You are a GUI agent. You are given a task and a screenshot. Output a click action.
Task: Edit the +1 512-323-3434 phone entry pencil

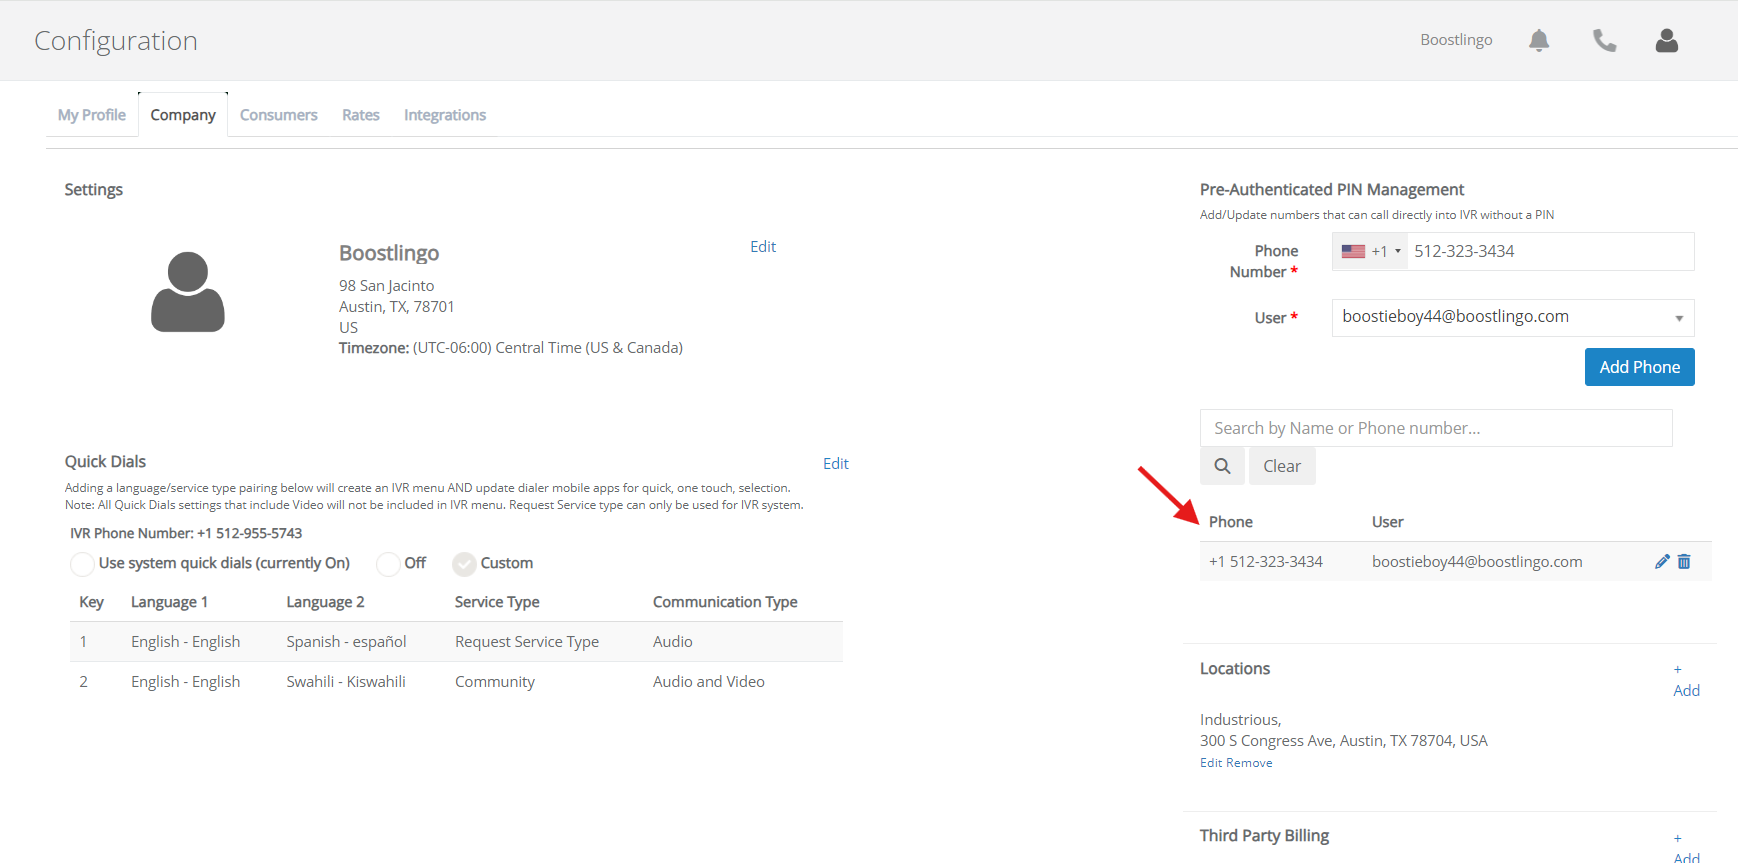click(x=1662, y=562)
